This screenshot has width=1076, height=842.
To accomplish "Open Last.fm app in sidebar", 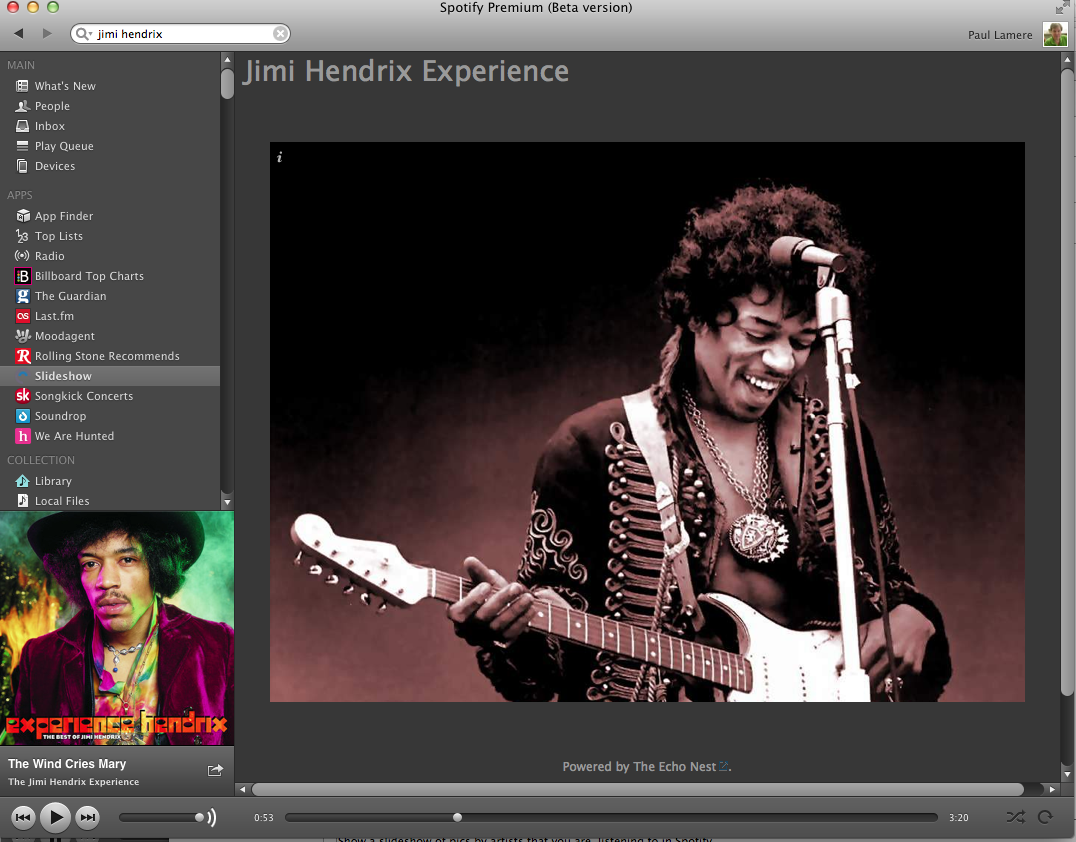I will click(x=54, y=316).
